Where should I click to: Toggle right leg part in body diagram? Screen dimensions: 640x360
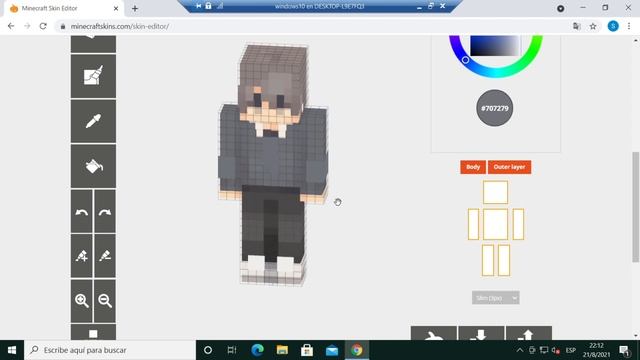[x=504, y=260]
